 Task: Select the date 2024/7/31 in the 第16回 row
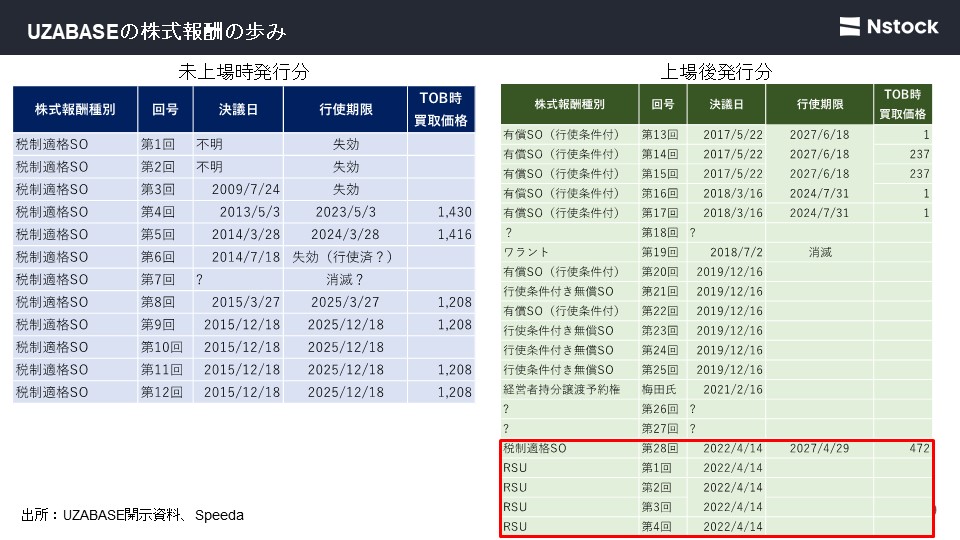(x=819, y=193)
